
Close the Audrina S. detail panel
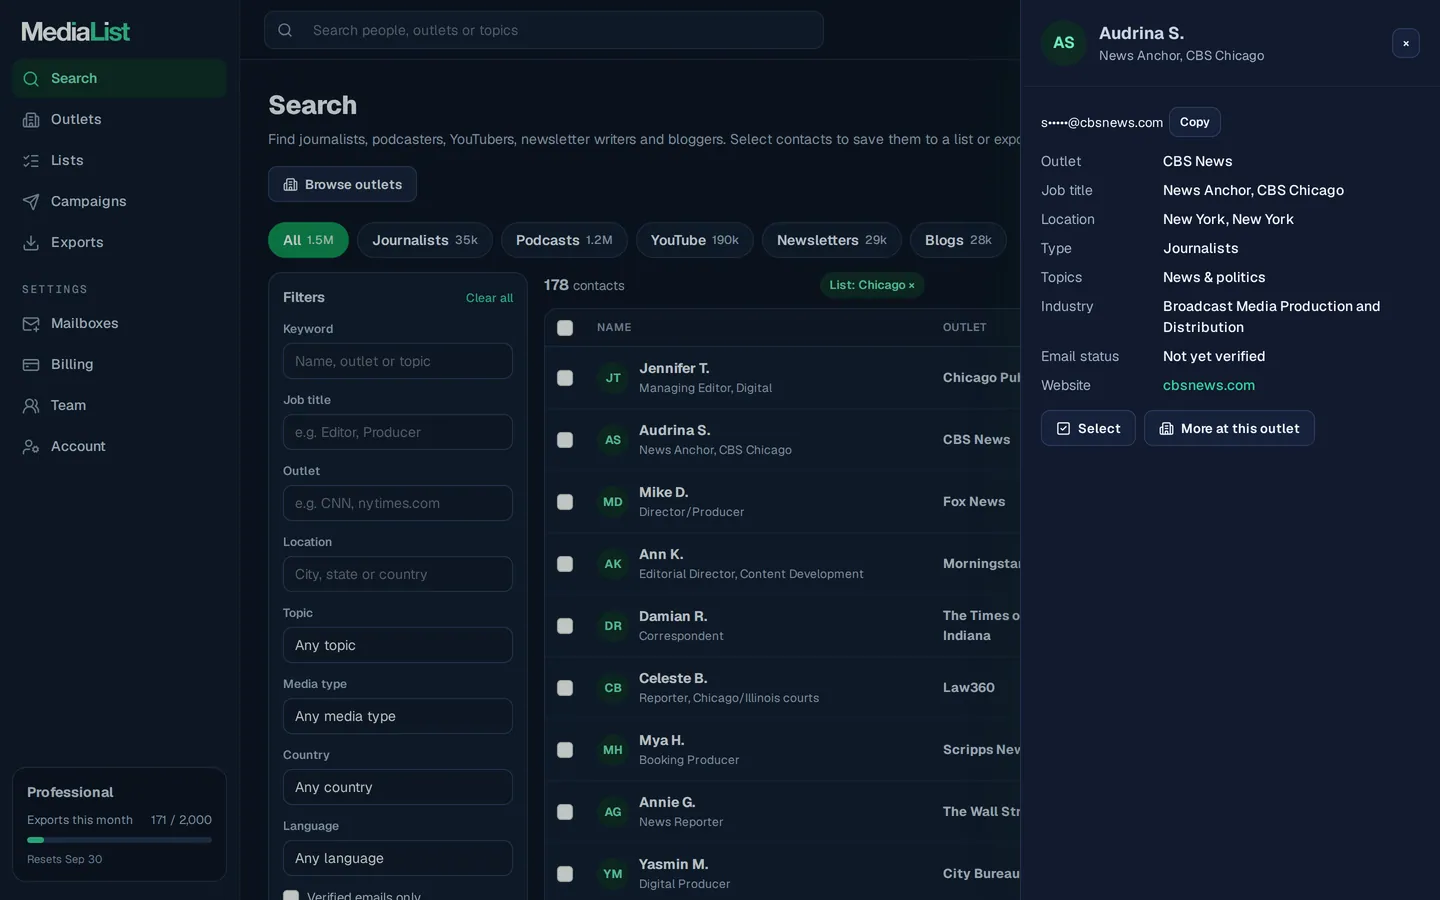pyautogui.click(x=1405, y=43)
